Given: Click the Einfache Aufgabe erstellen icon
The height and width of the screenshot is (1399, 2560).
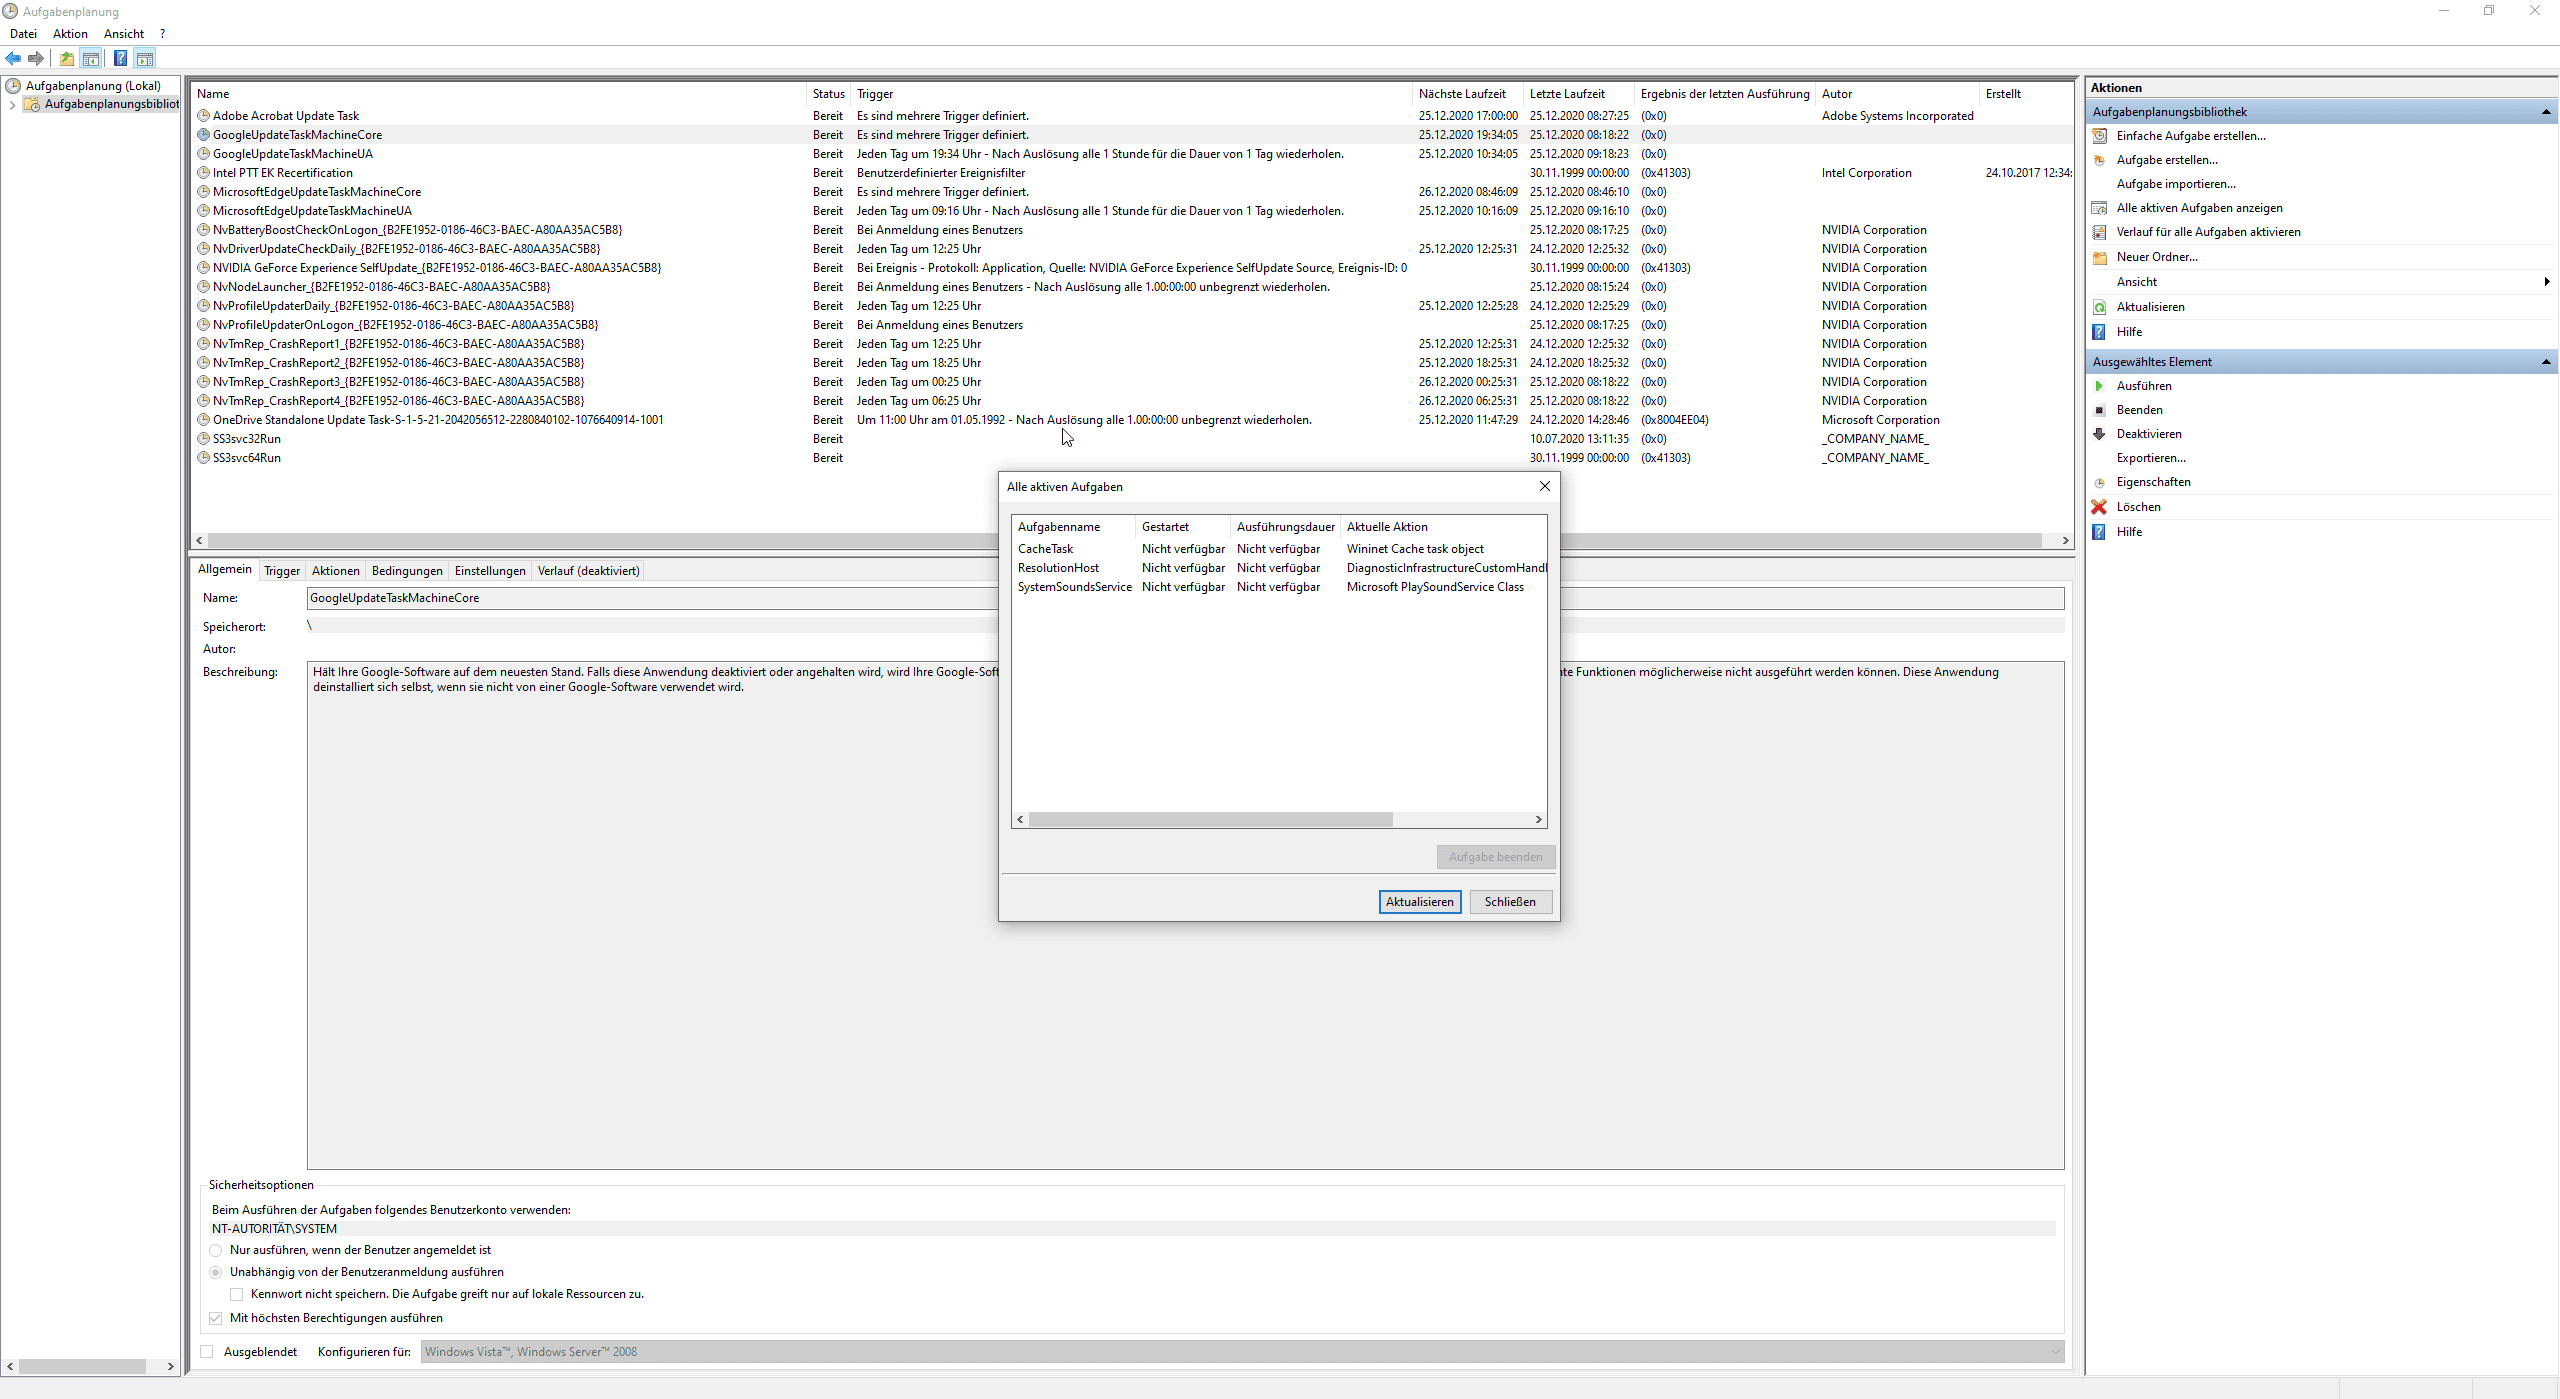Looking at the screenshot, I should 2099,136.
